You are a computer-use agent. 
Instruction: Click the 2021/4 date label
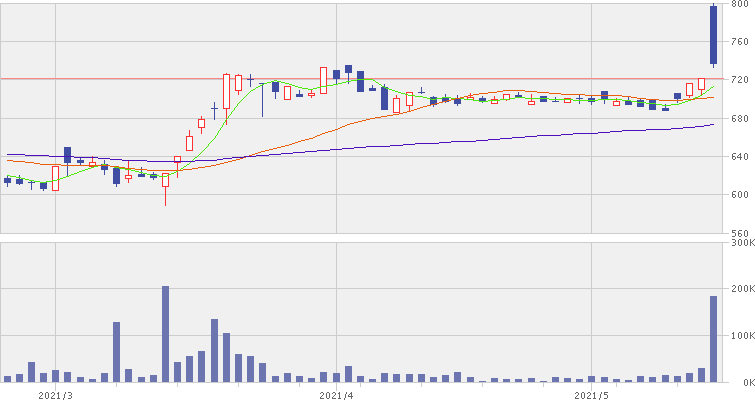337,393
